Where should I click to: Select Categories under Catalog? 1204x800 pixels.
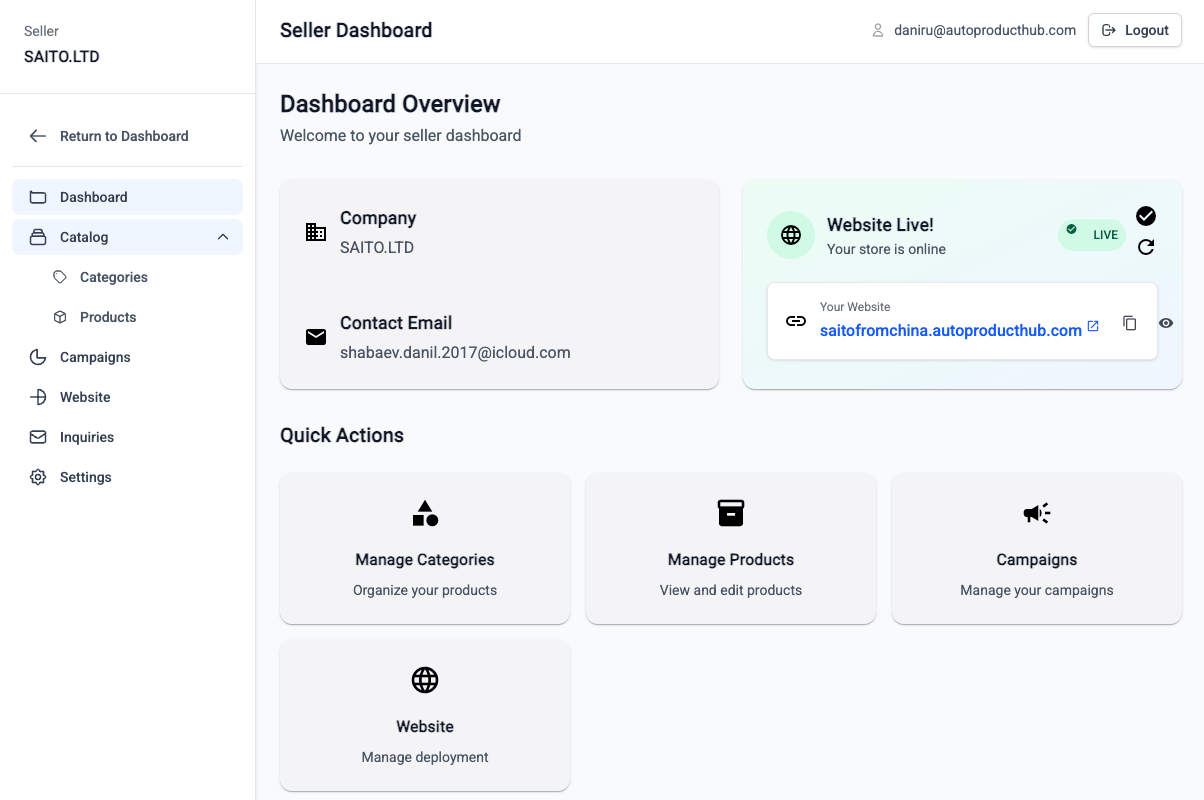pos(113,277)
